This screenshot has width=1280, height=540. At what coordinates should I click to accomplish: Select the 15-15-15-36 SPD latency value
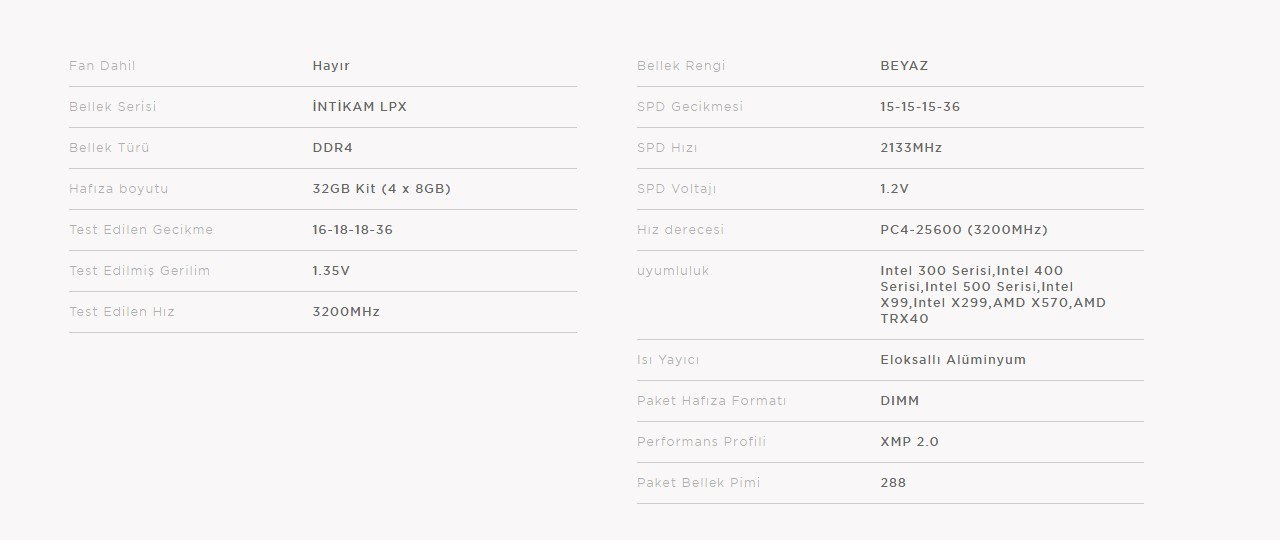pyautogui.click(x=920, y=107)
